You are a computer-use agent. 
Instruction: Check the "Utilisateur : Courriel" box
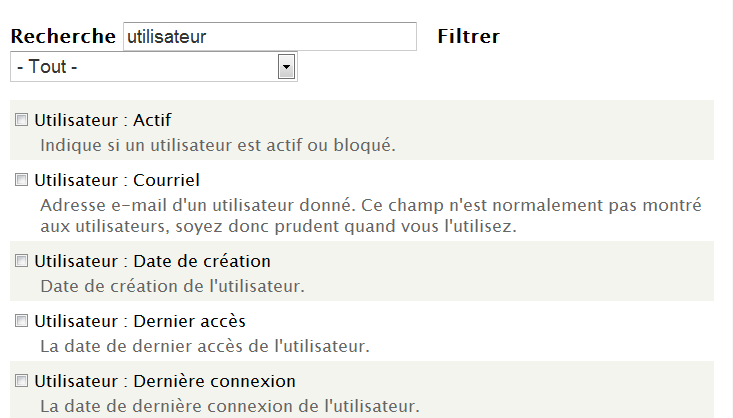[x=21, y=181]
